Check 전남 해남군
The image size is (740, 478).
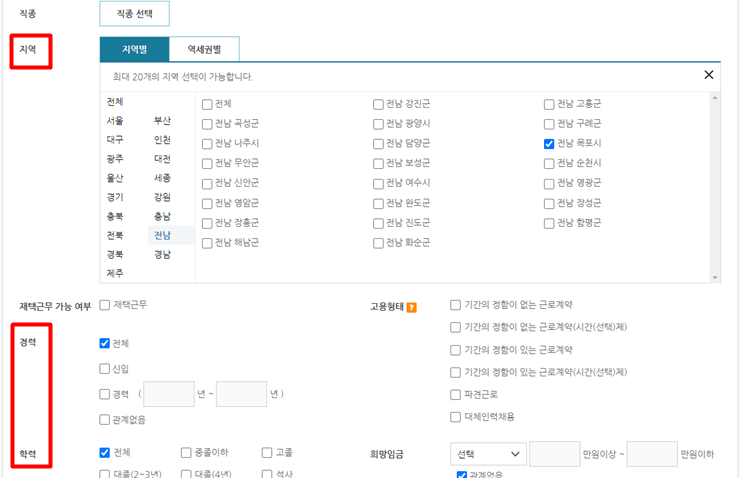pos(207,243)
